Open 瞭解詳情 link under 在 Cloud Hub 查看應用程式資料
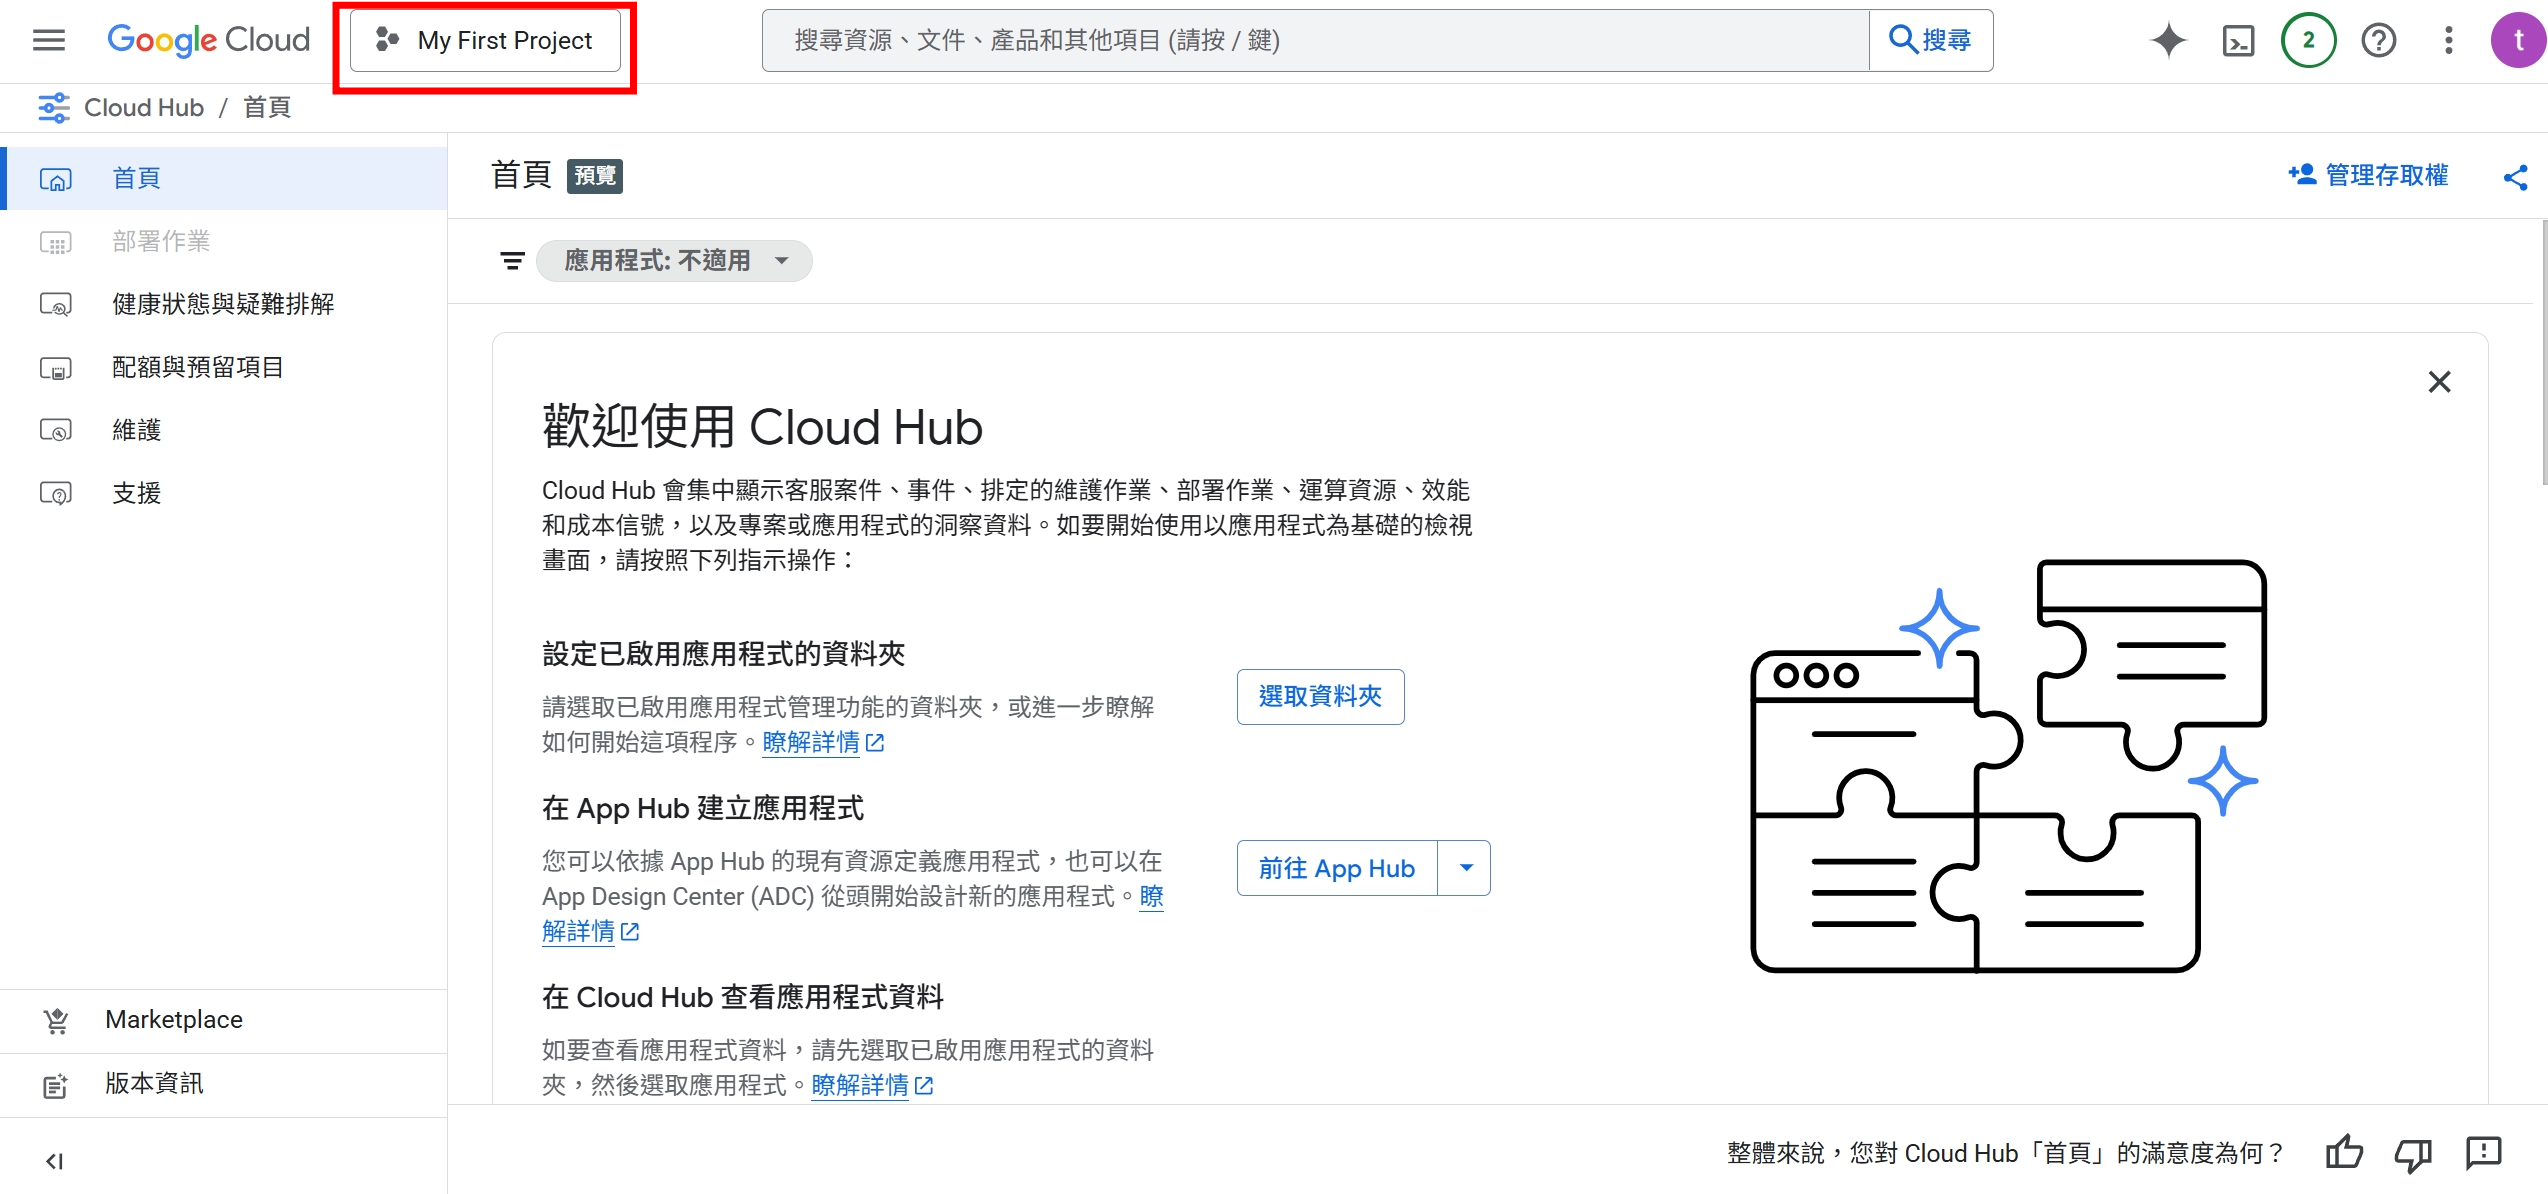This screenshot has width=2548, height=1194. (872, 1086)
